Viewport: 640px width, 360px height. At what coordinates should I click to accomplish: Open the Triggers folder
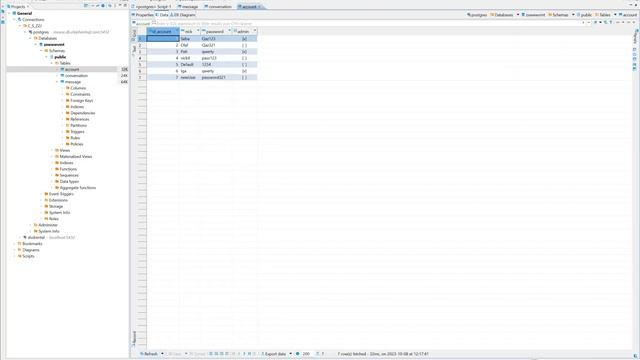pos(77,132)
